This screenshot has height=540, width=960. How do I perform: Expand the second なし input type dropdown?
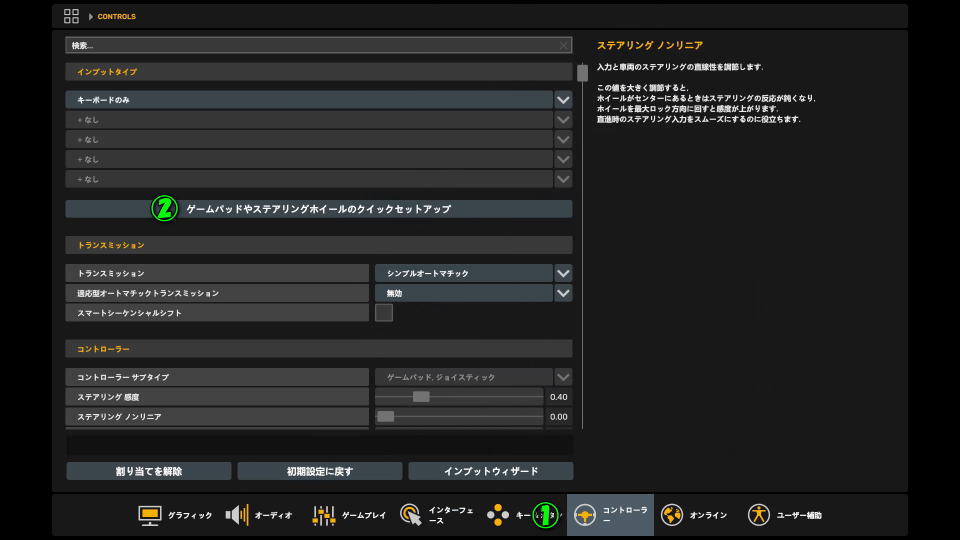pyautogui.click(x=563, y=139)
